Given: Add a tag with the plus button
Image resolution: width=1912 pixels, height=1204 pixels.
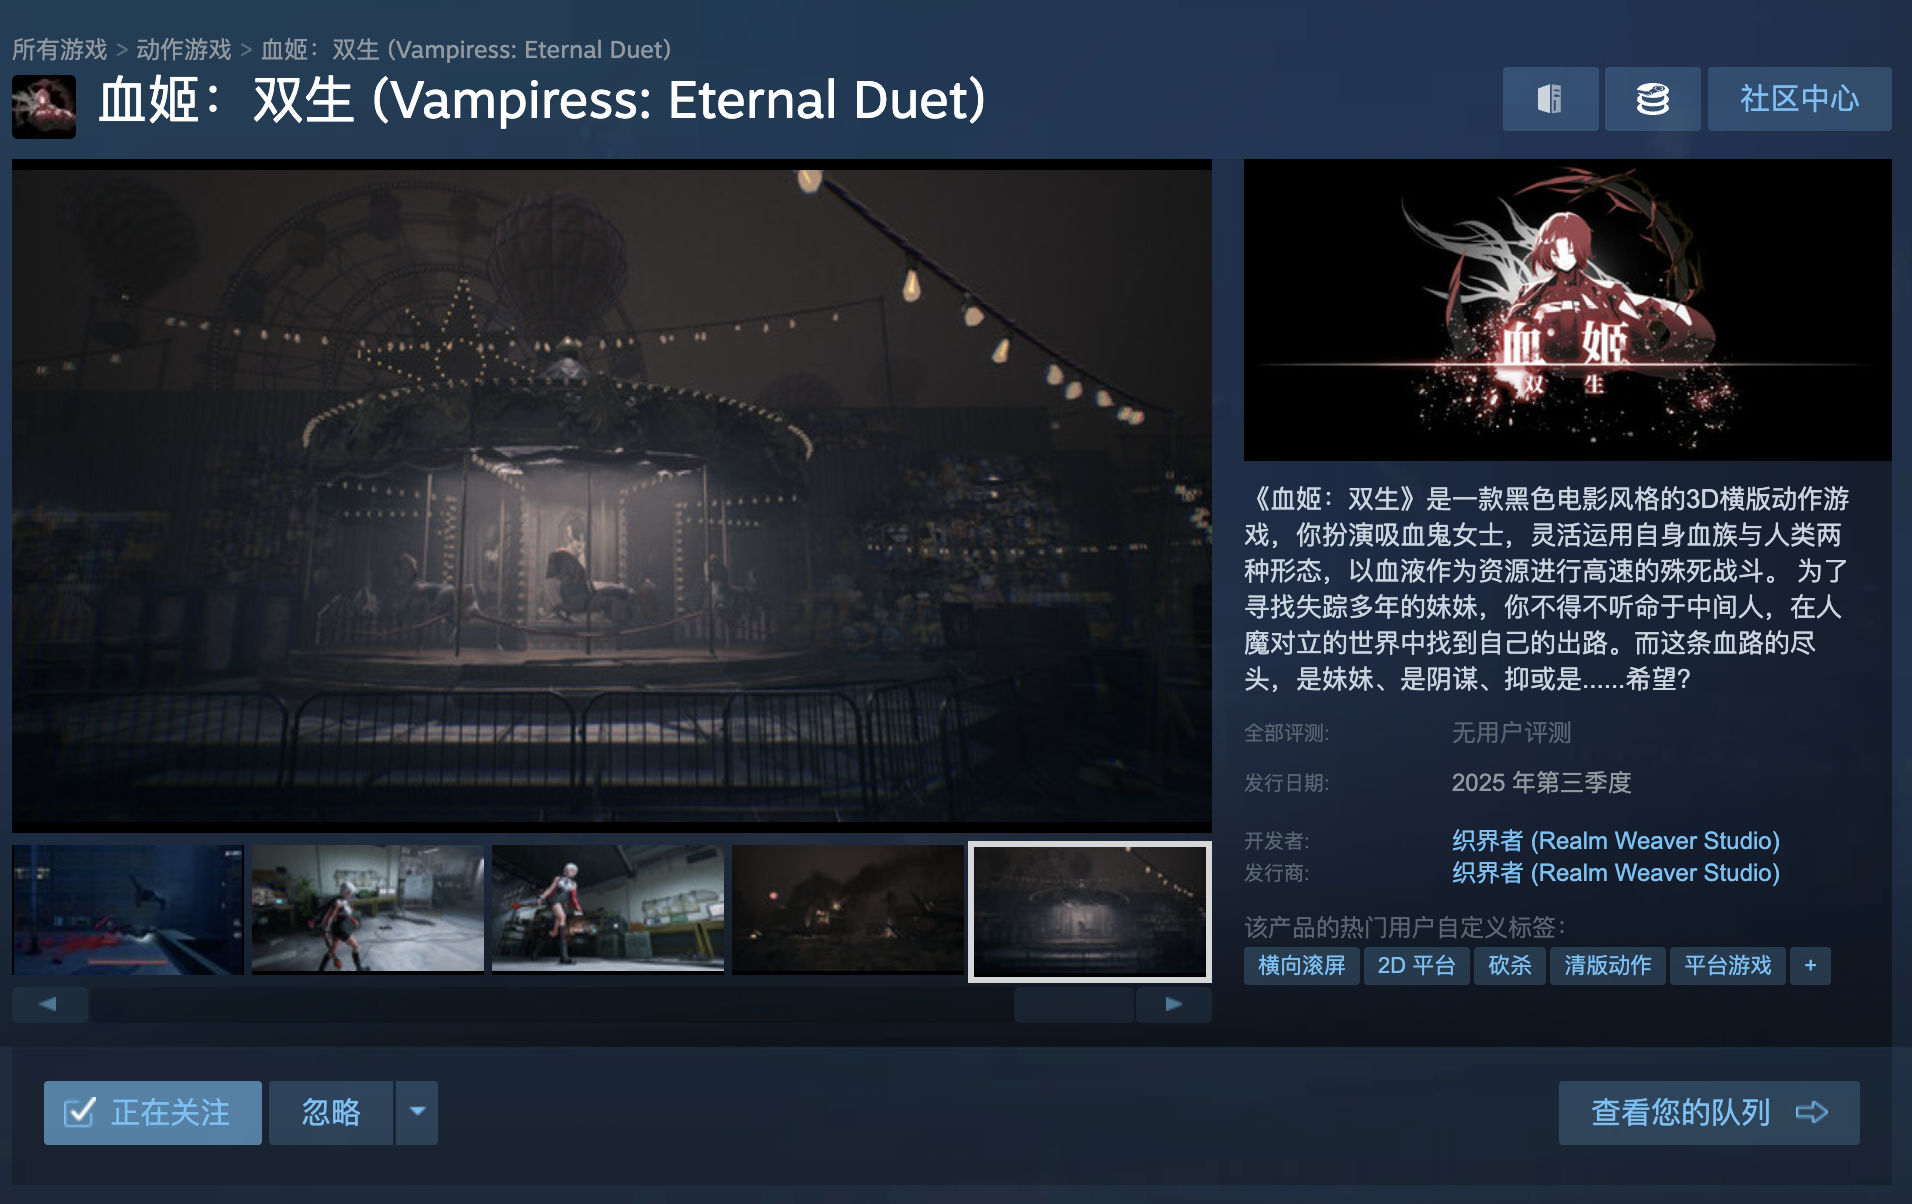Looking at the screenshot, I should tap(1810, 966).
